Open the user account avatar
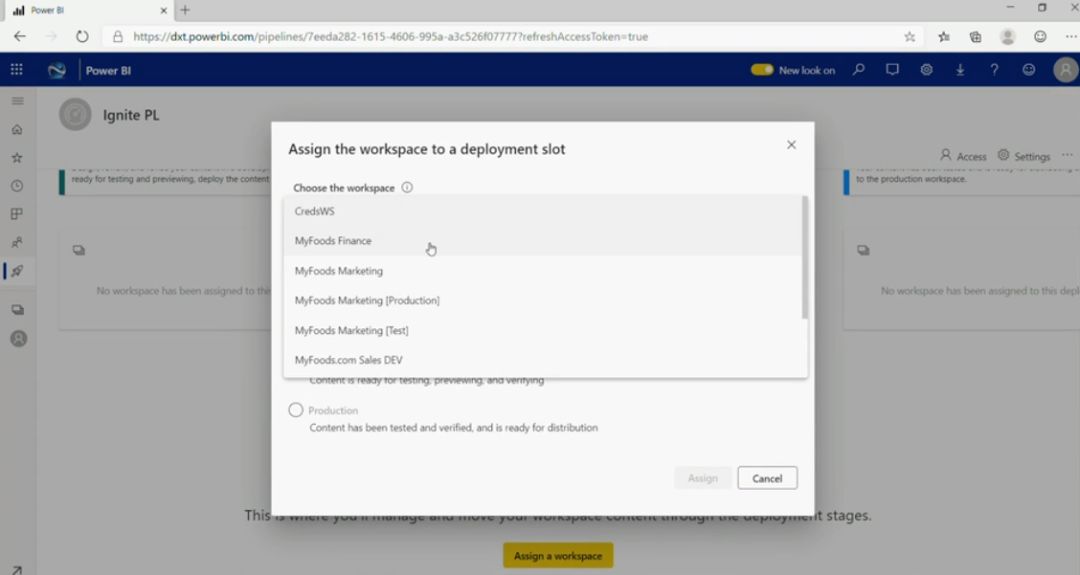1080x575 pixels. [x=1066, y=70]
